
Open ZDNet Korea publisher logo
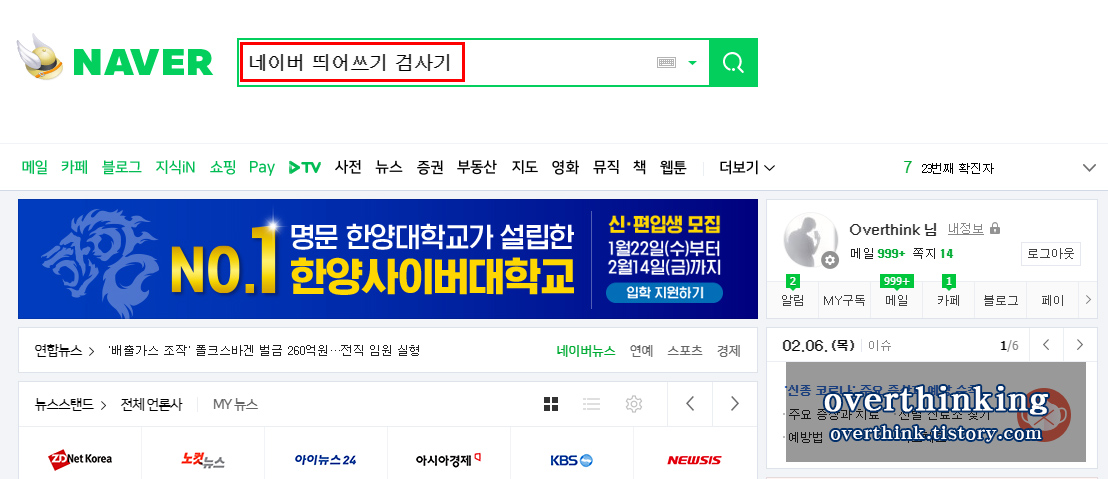[80, 459]
